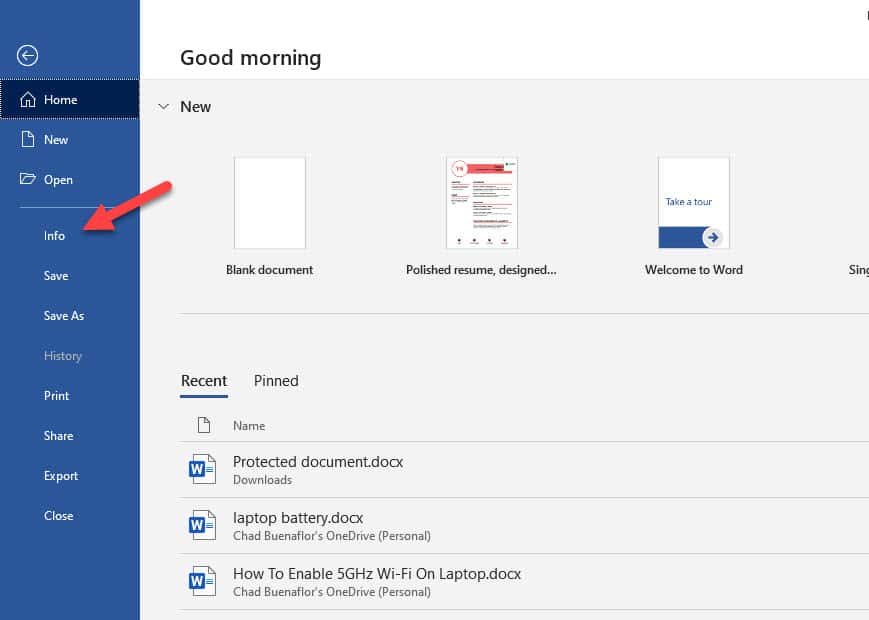Collapse the New section chevron

[x=163, y=106]
